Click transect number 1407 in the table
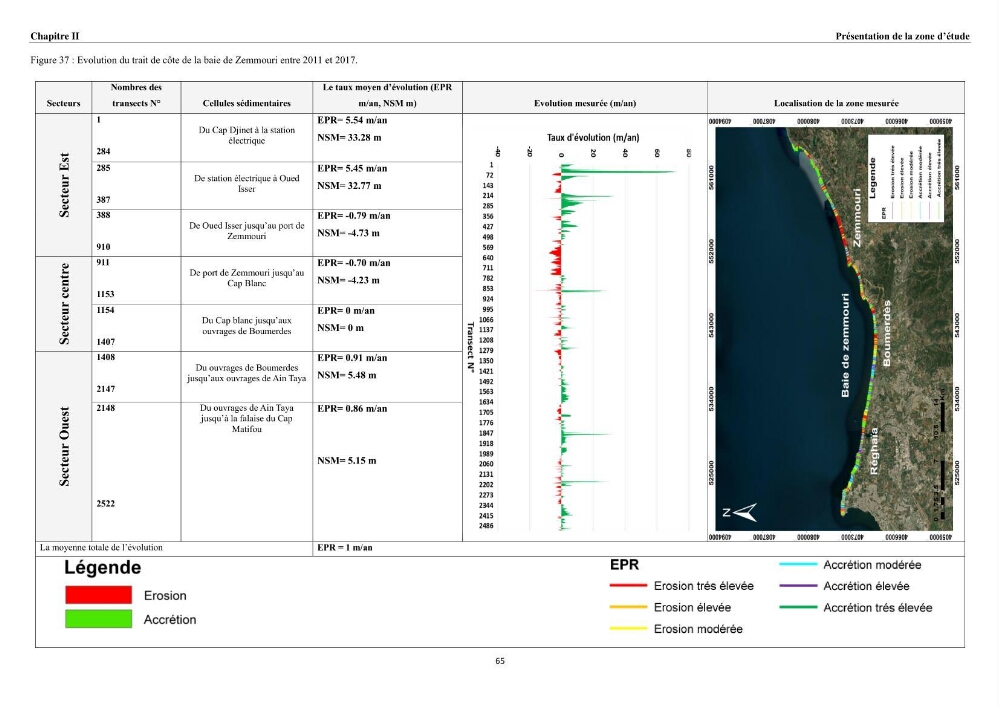The height and width of the screenshot is (707, 1000). (x=105, y=342)
